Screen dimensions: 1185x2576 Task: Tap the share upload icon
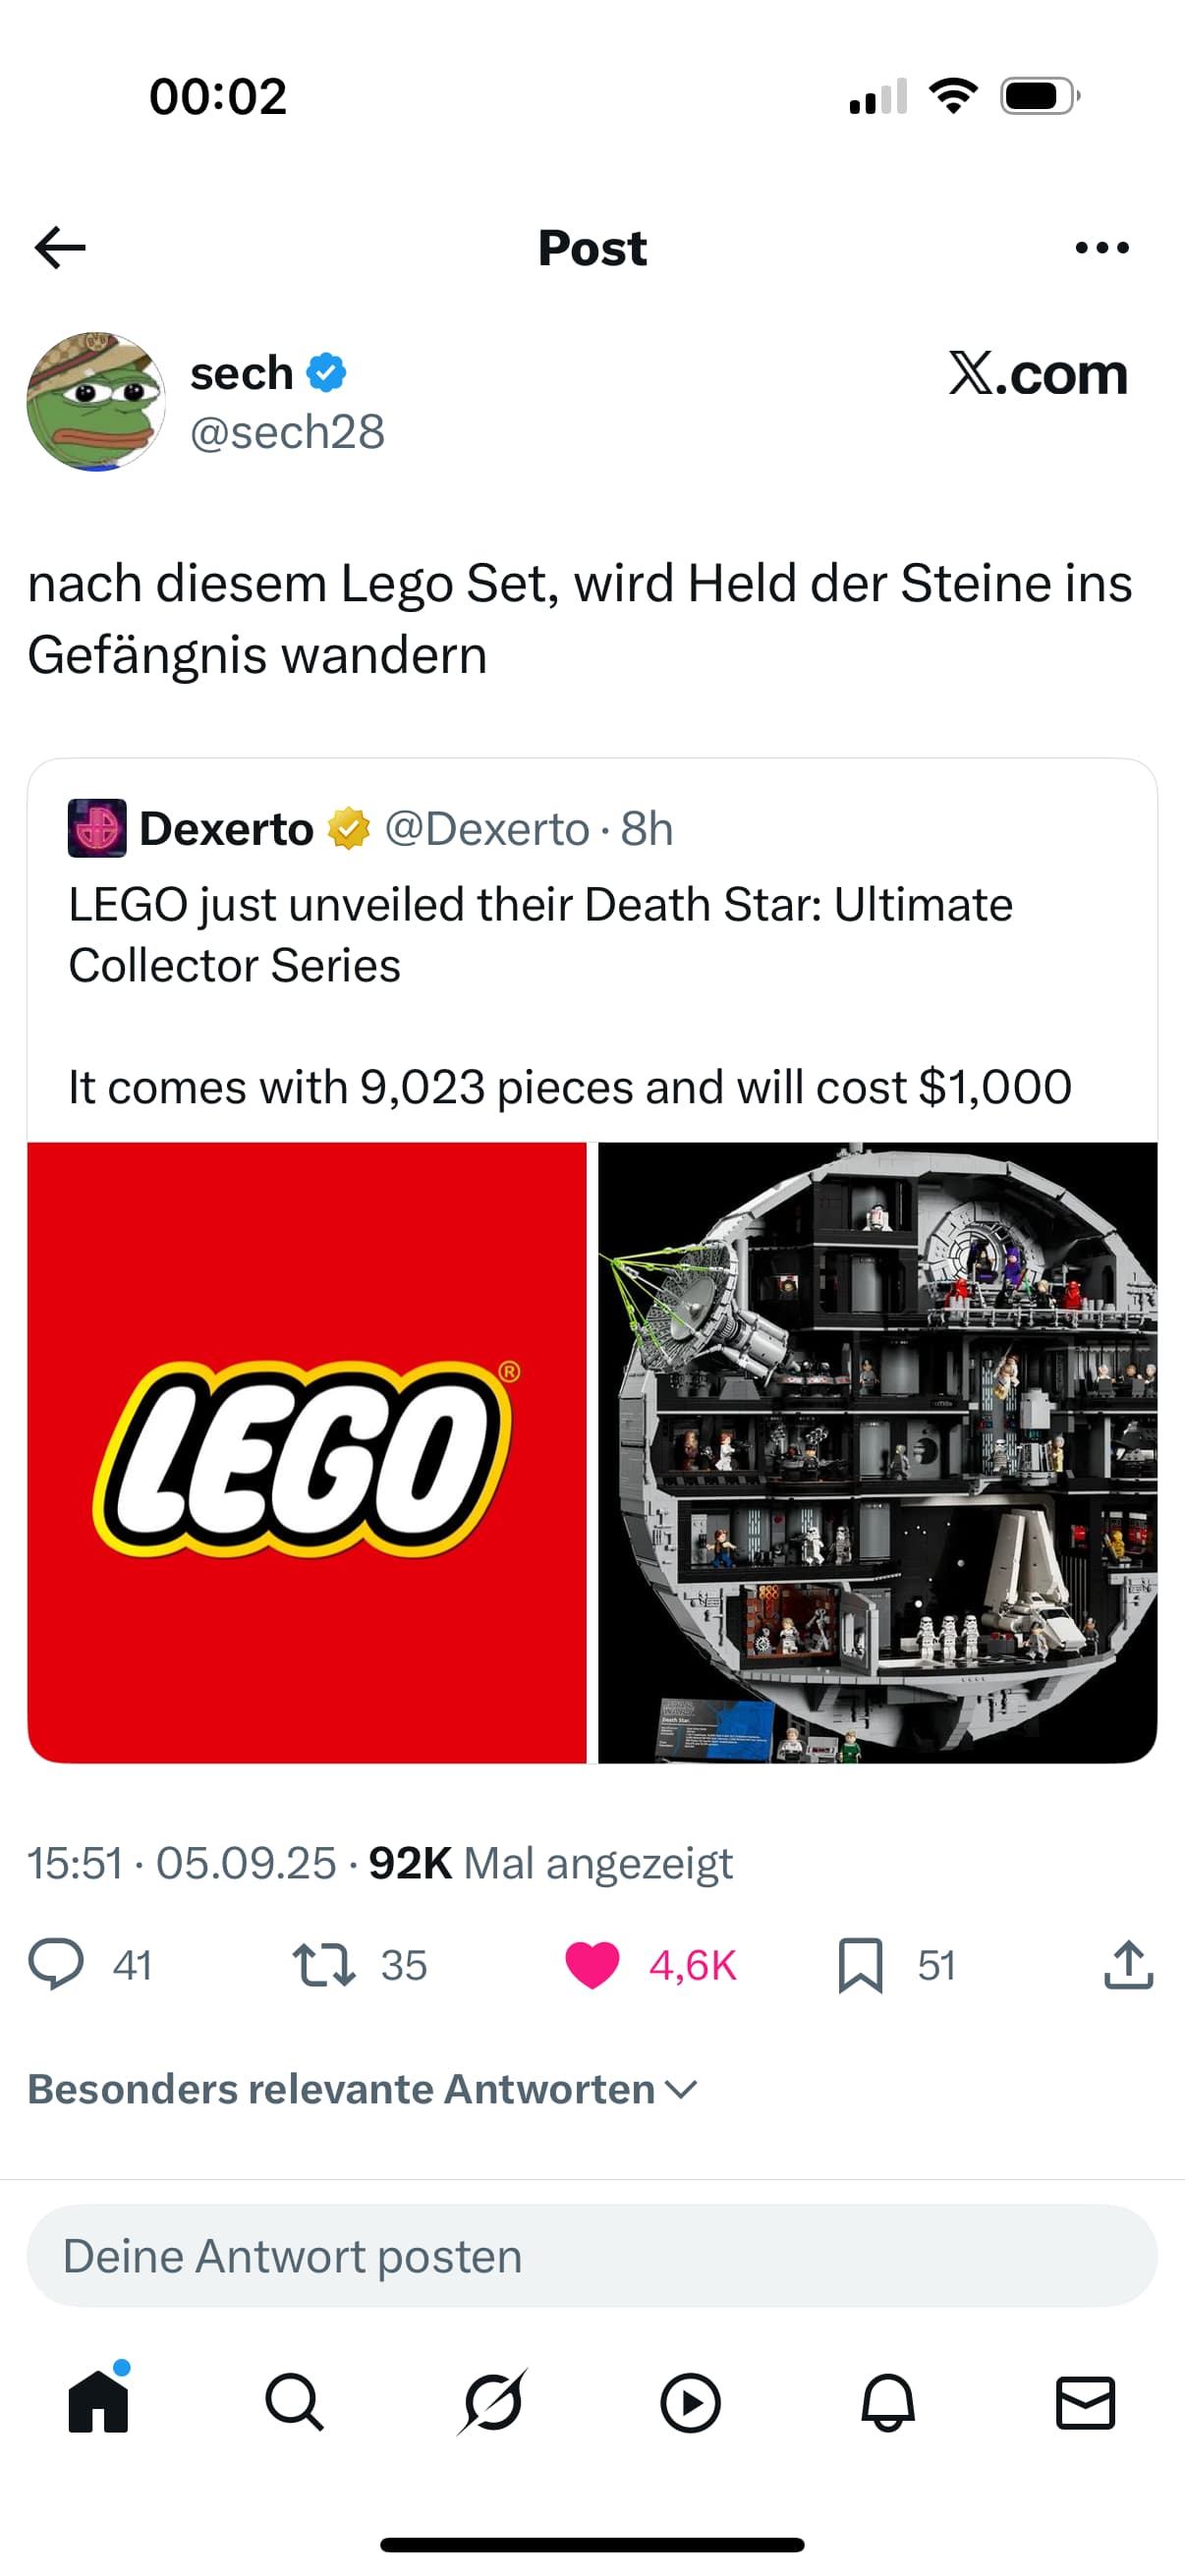1128,1964
